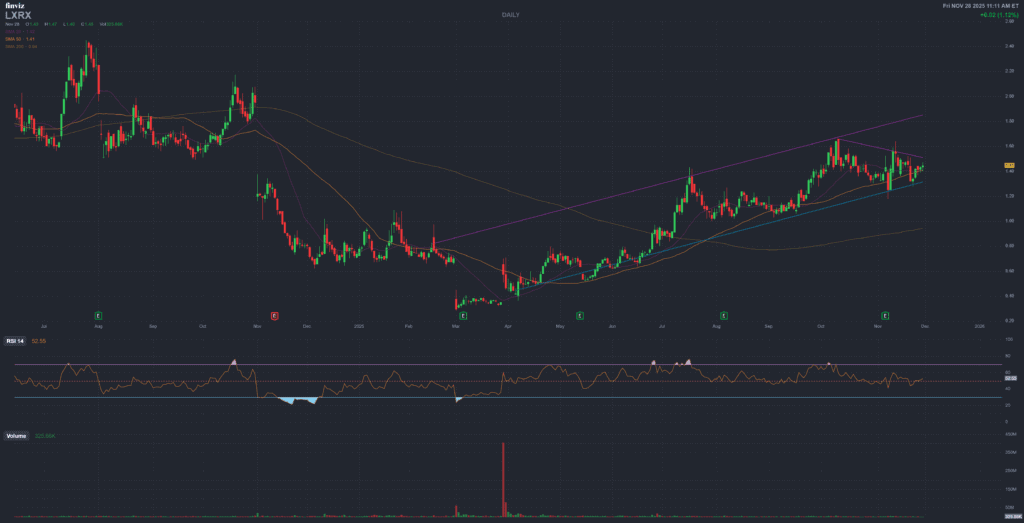Click the LXRX ticker symbol
This screenshot has width=1024, height=523.
tap(19, 16)
